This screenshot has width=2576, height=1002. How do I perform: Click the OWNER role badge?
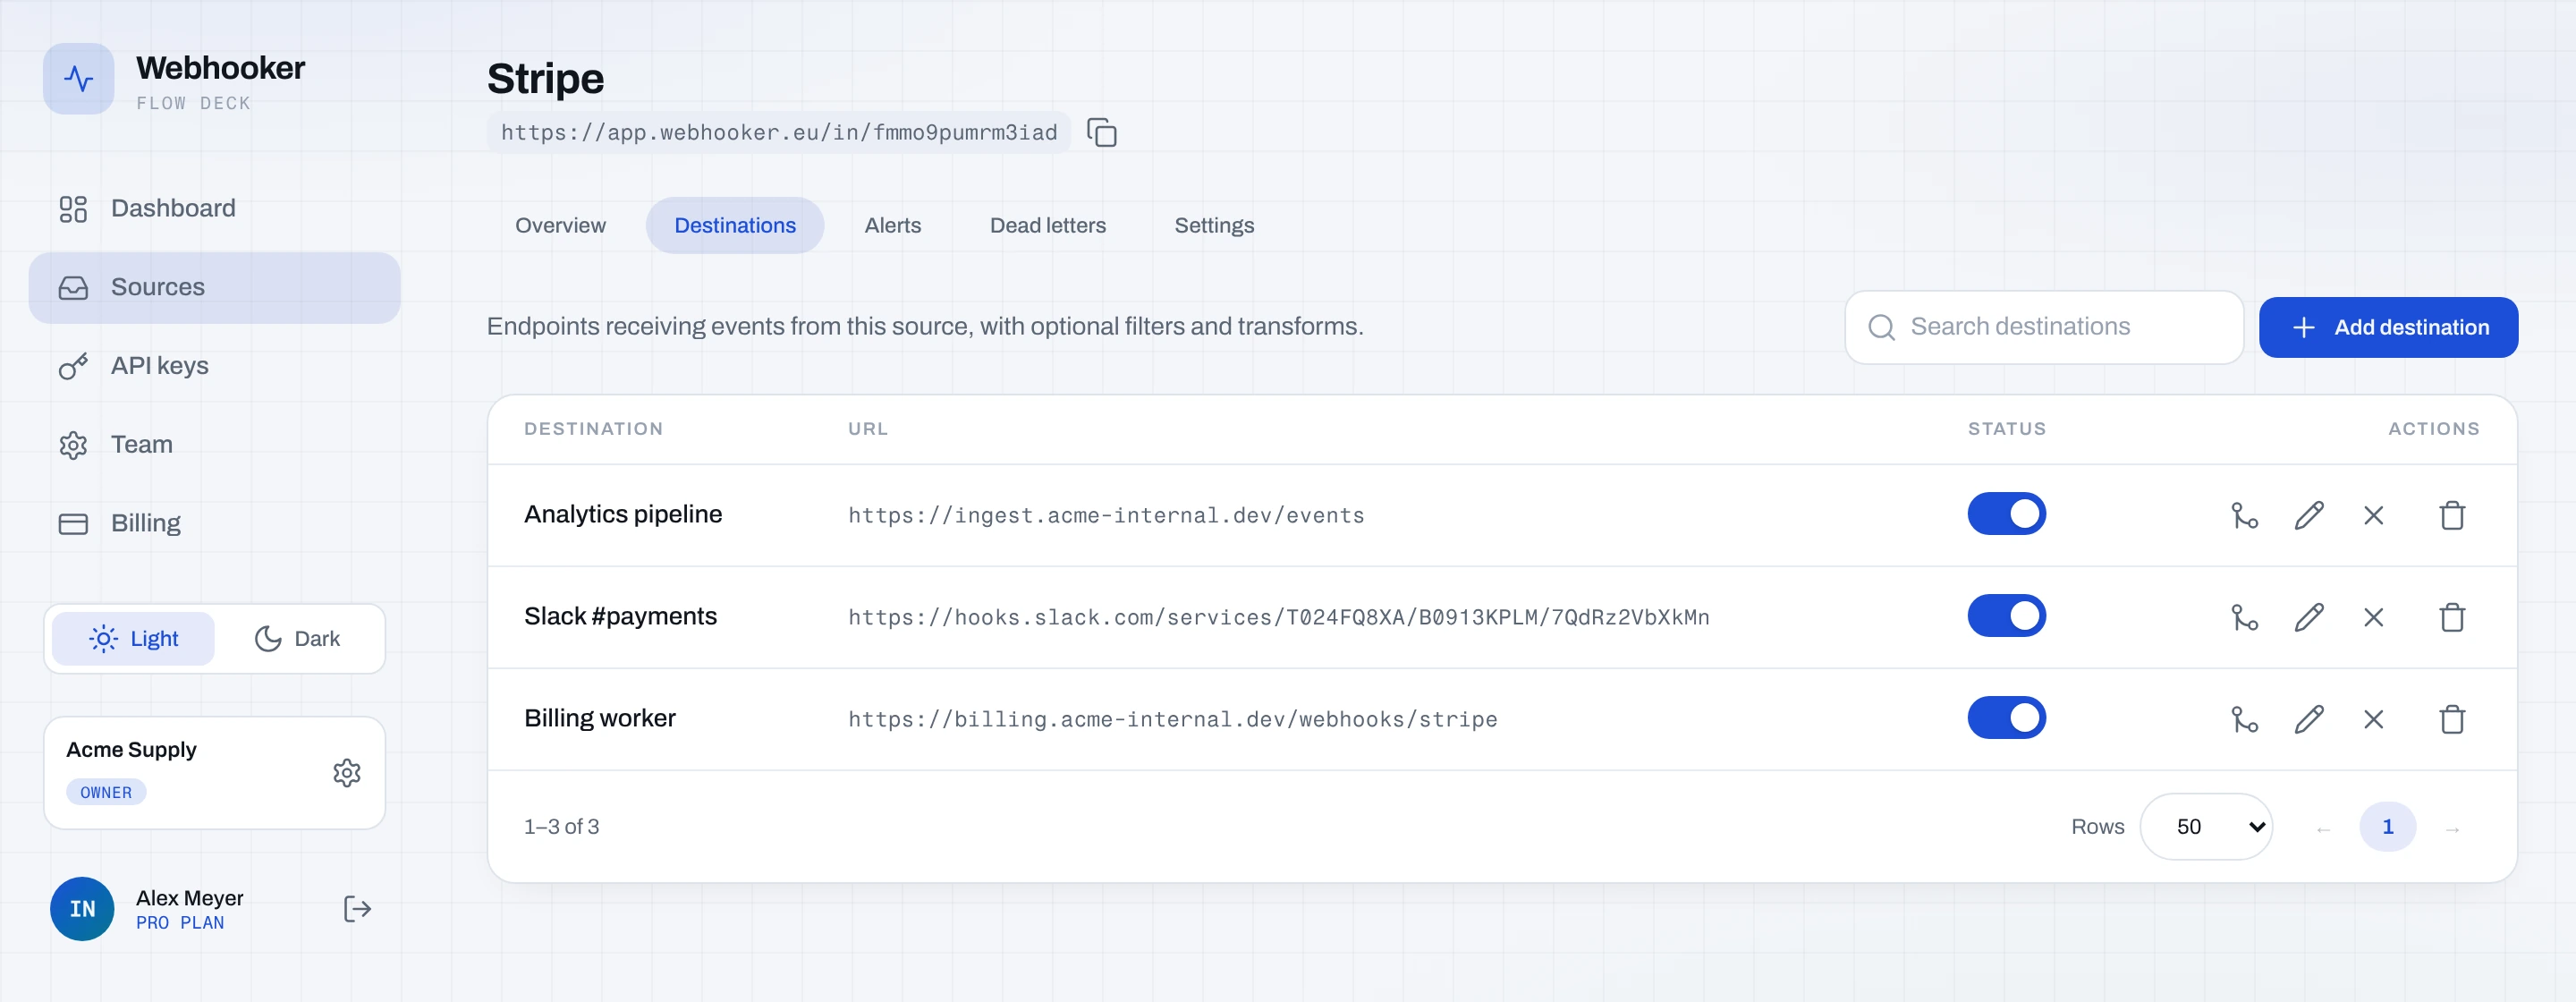[106, 792]
